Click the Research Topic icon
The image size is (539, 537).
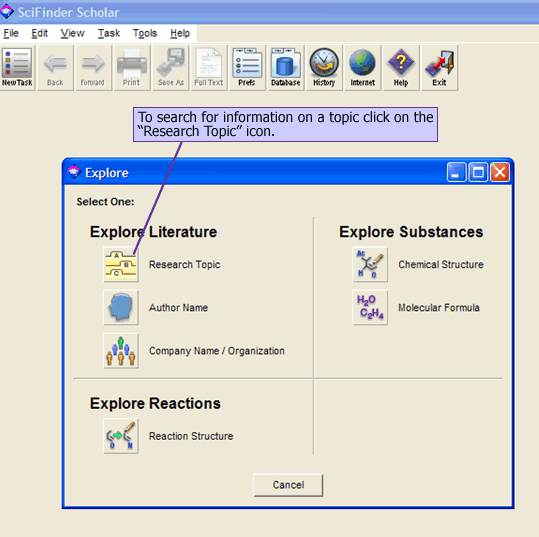121,264
